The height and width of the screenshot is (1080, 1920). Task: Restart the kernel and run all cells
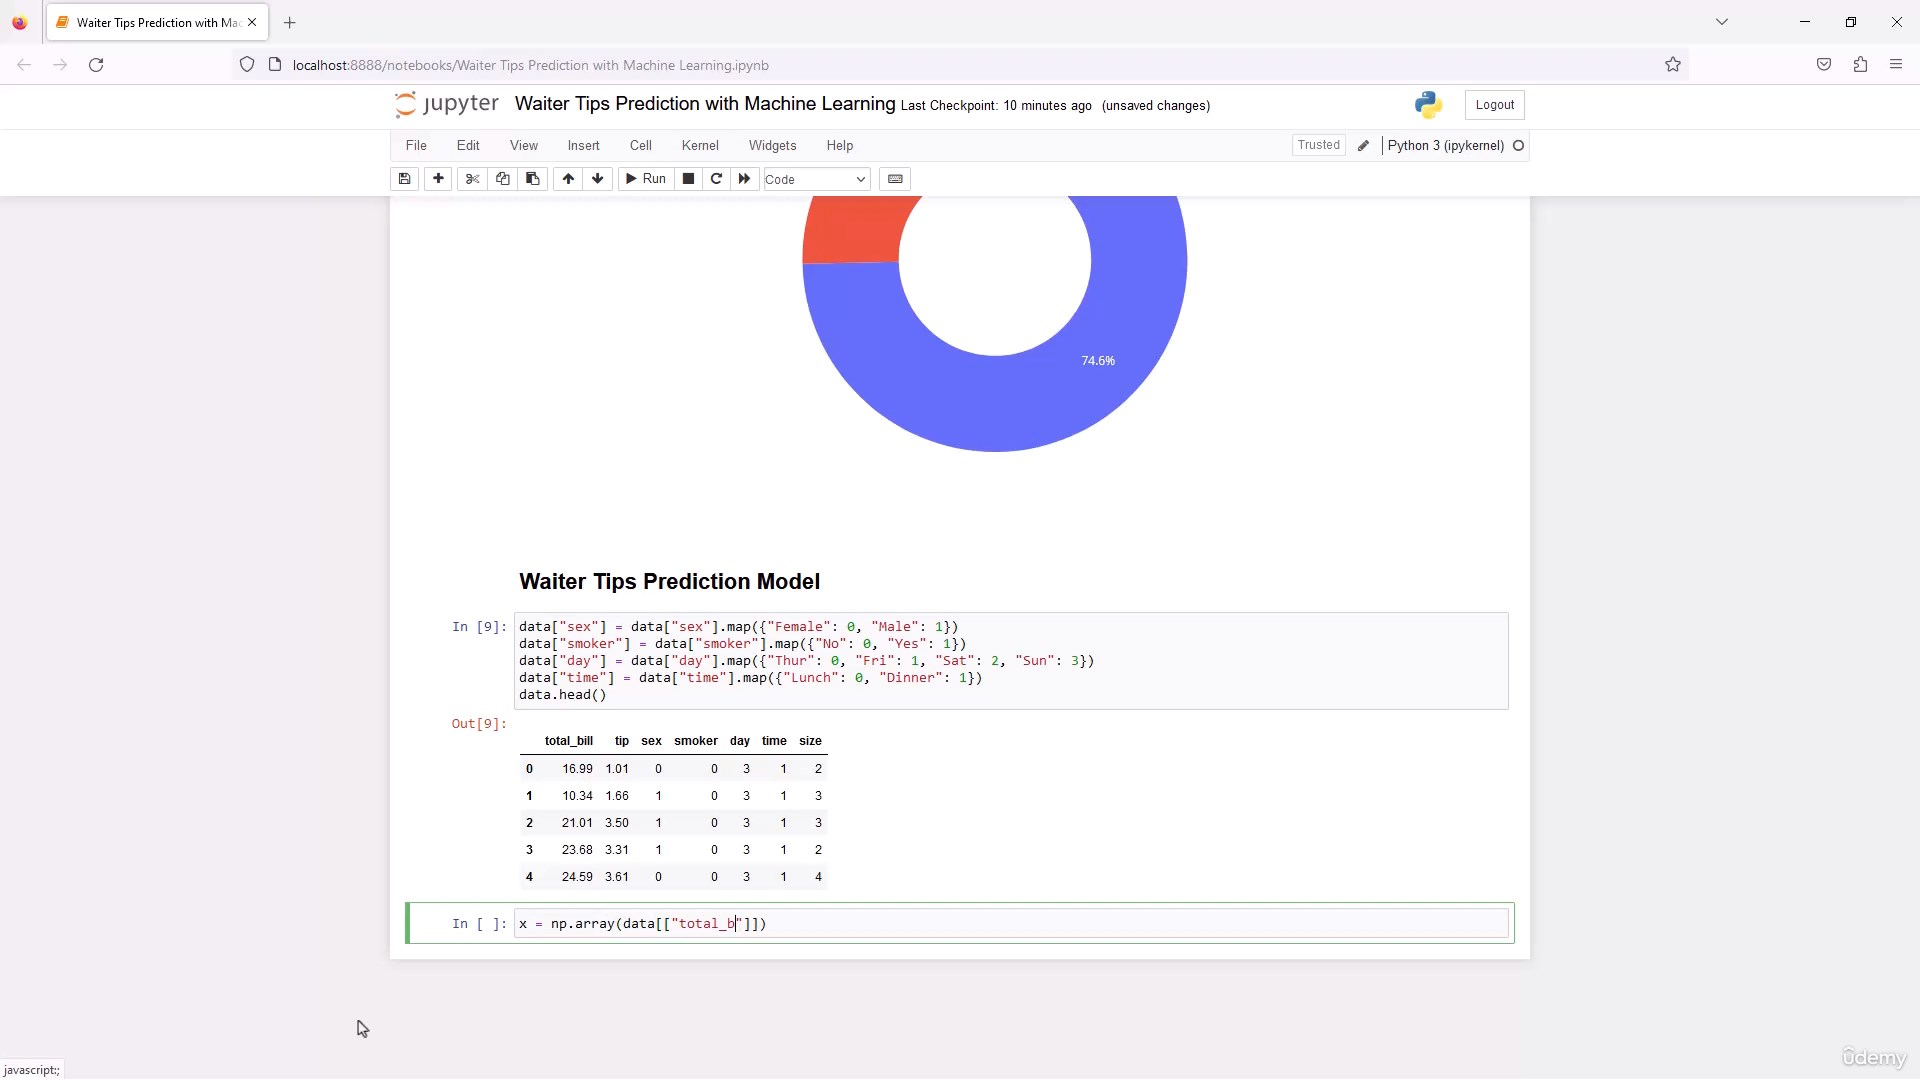point(744,179)
